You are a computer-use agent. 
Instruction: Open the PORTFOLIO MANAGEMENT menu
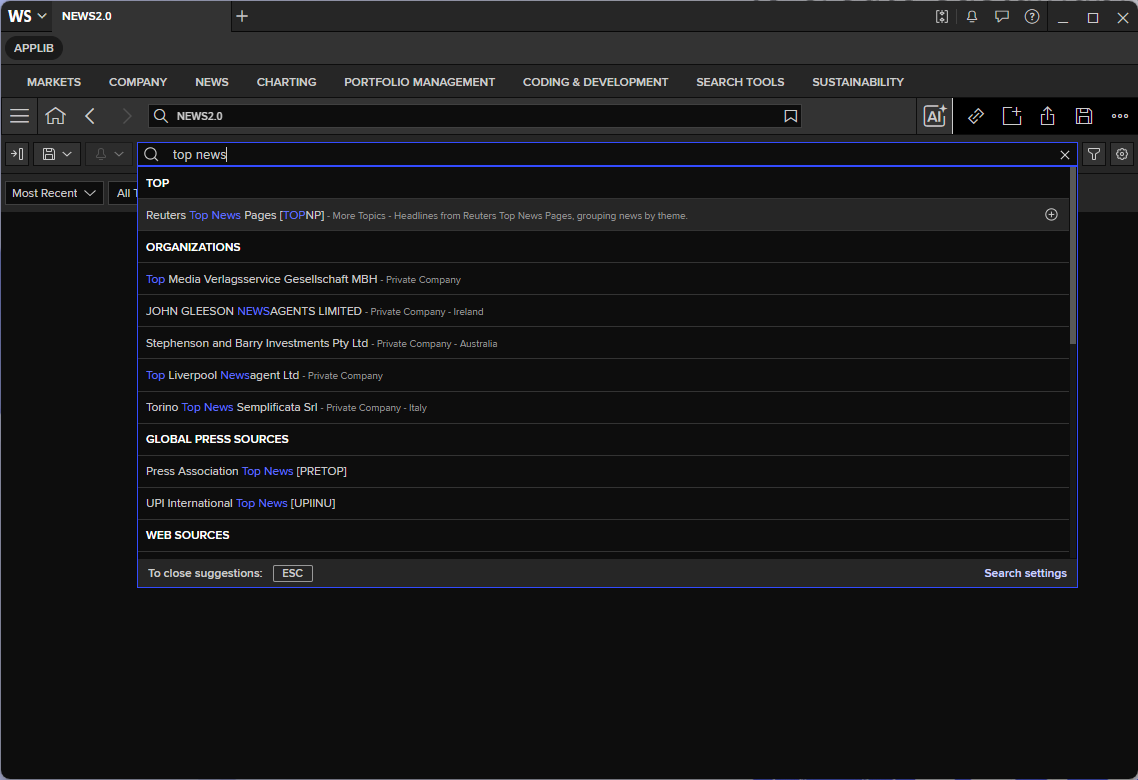419,82
